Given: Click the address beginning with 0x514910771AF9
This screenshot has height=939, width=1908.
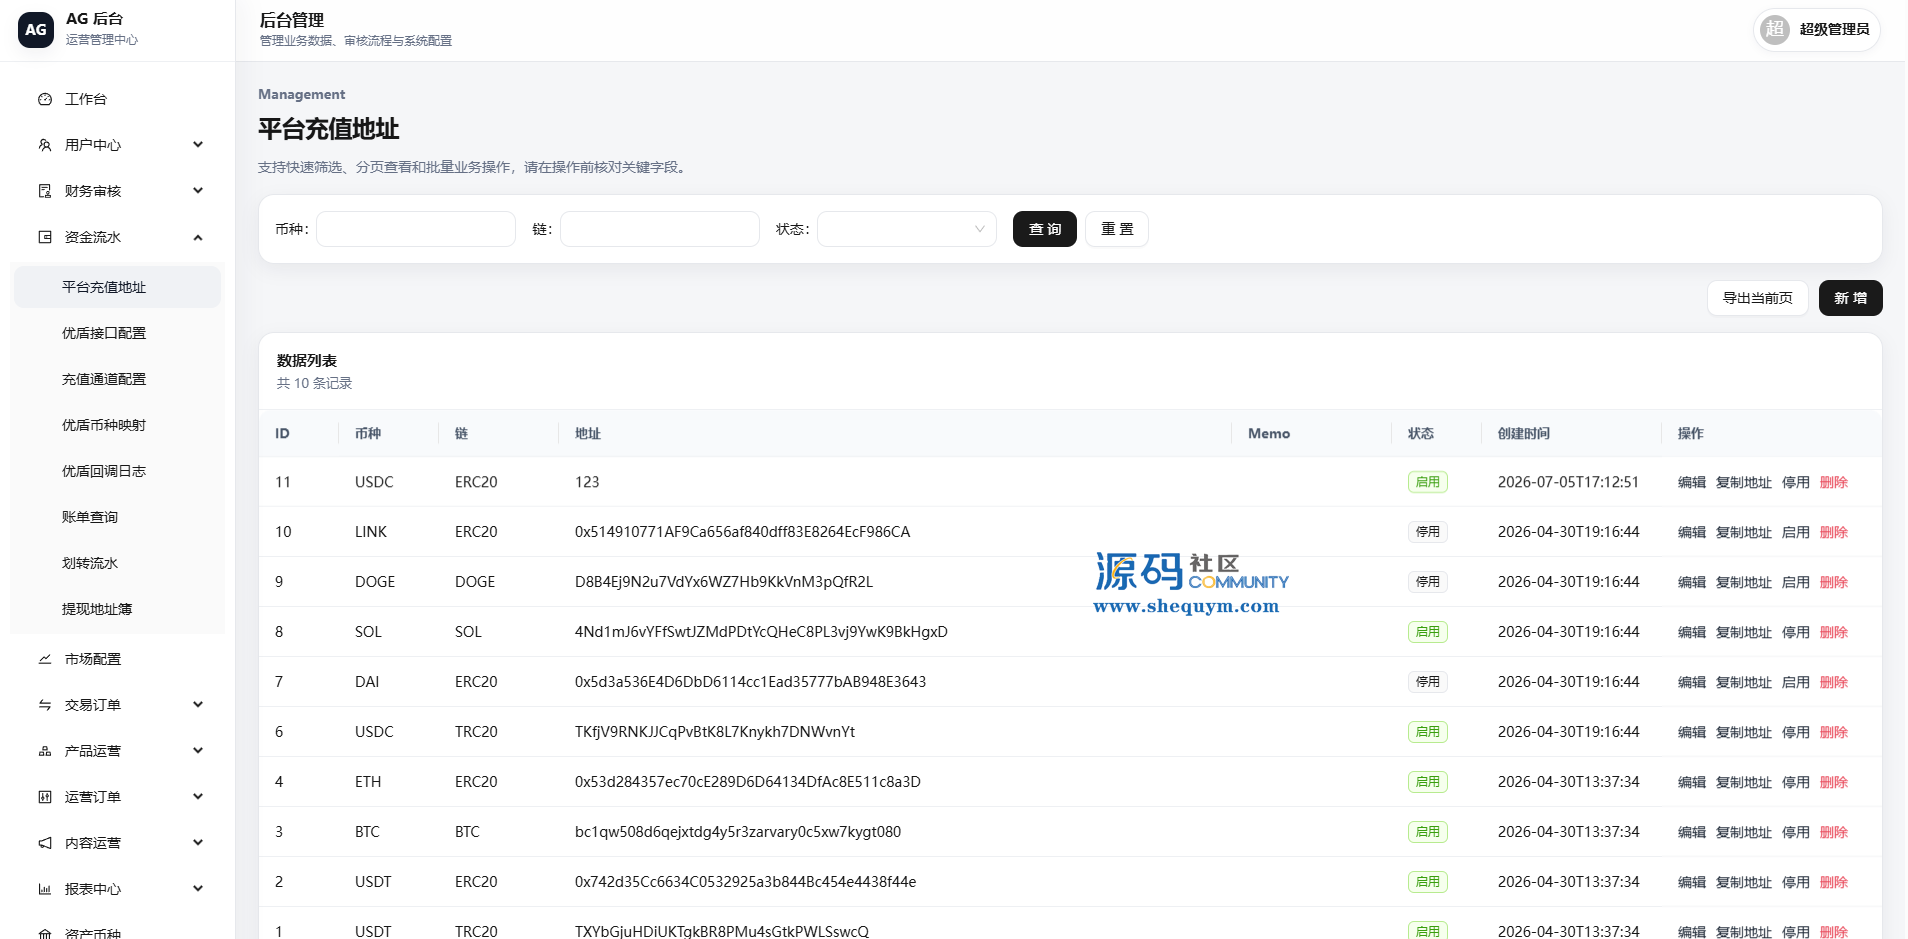Looking at the screenshot, I should click(x=743, y=532).
